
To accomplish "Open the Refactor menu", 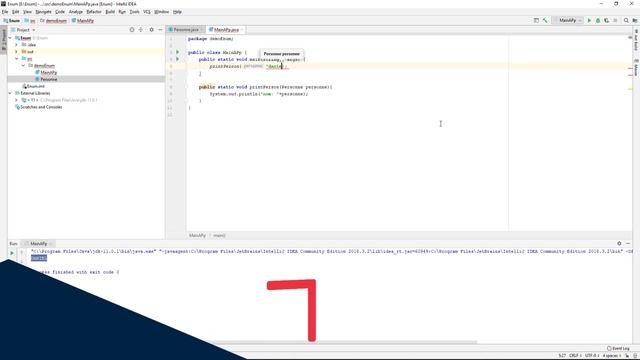I will 94,12.
